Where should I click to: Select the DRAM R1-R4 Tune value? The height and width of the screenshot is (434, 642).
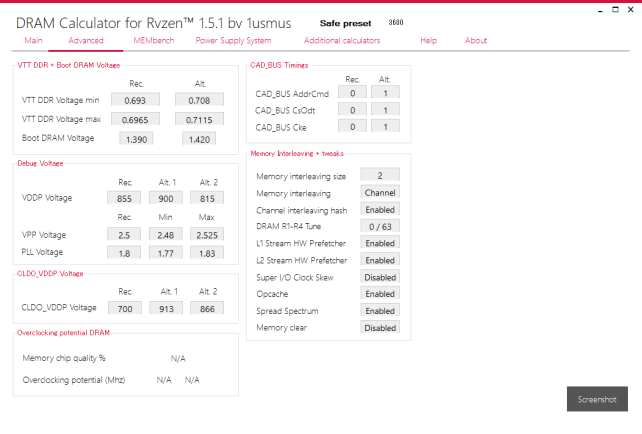coord(380,226)
